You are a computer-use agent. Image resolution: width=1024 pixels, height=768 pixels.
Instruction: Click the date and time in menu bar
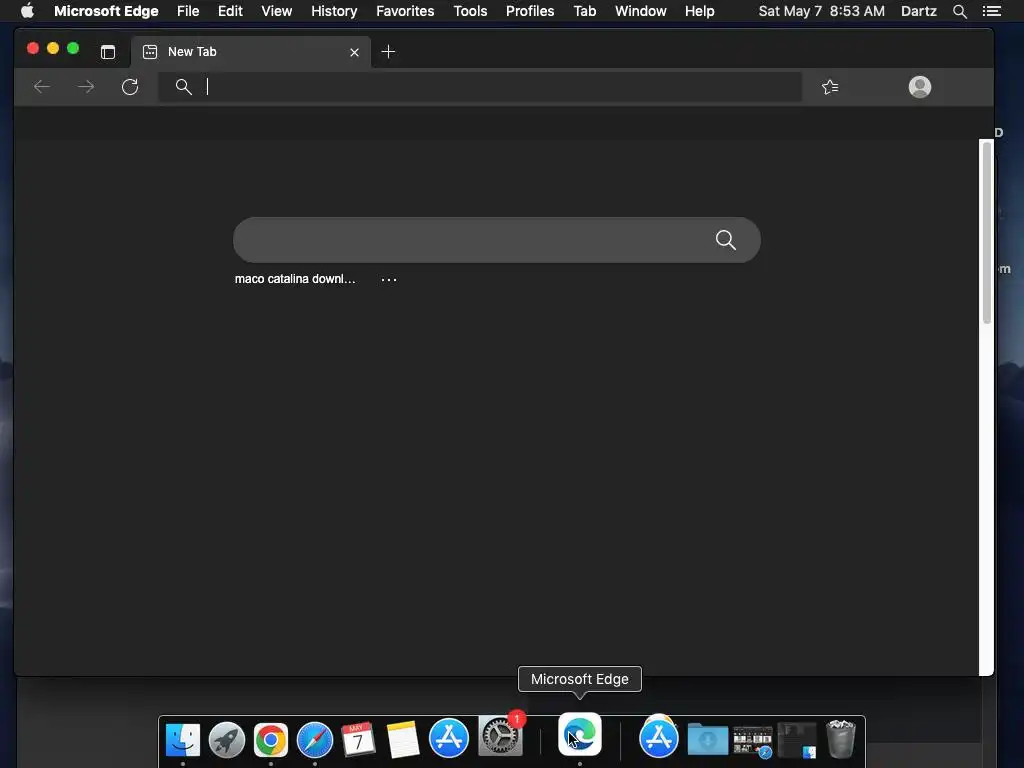click(x=822, y=11)
